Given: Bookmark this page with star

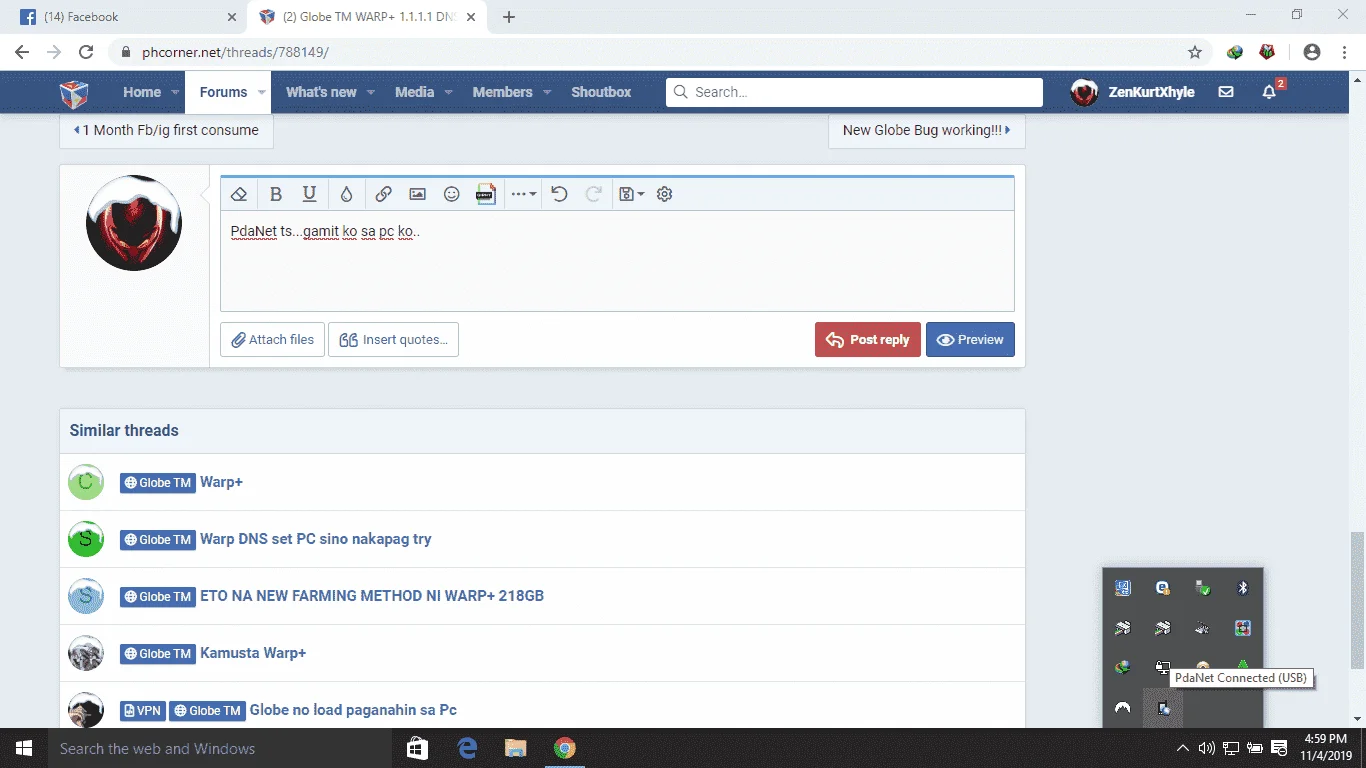Looking at the screenshot, I should (x=1195, y=52).
